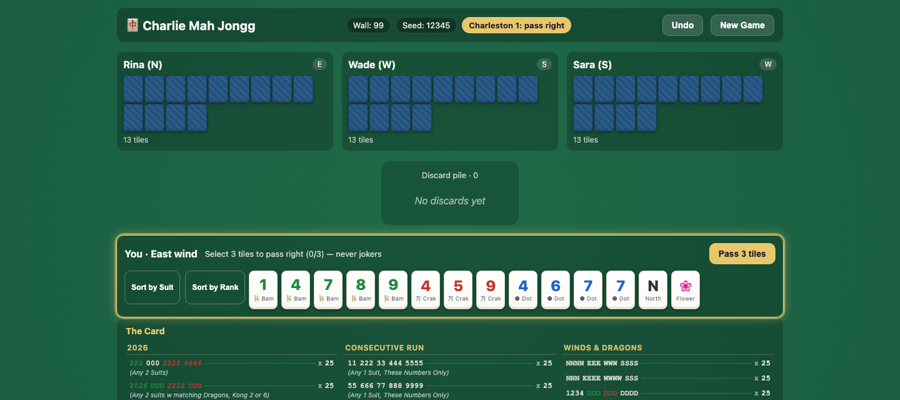The image size is (900, 400).
Task: Click the red dragon mahjong logo icon
Action: pos(133,25)
